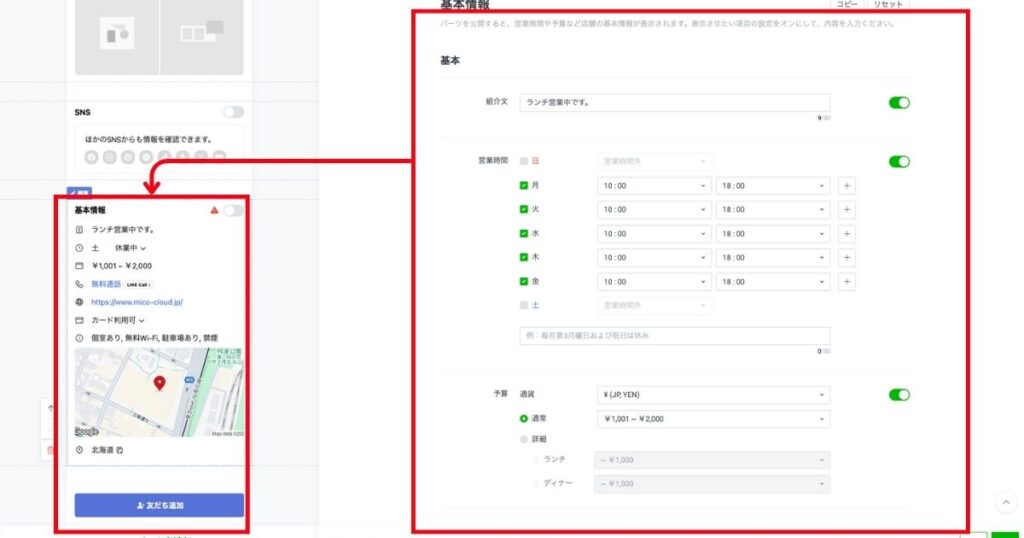Open the 水 closing time 18:00 dropdown
Screen dimensions: 1024x538
coord(773,234)
